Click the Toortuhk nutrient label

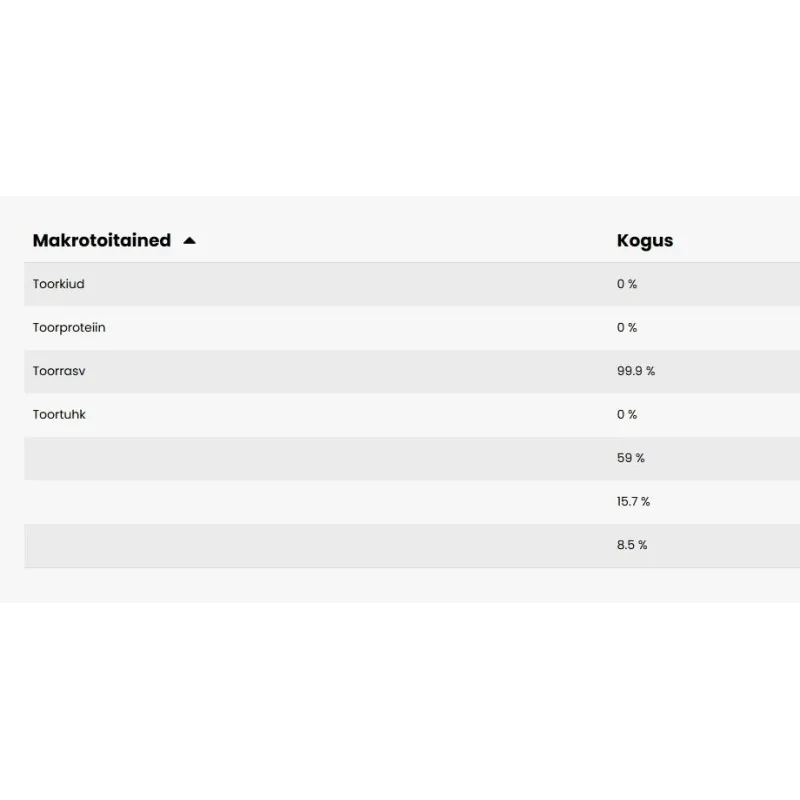(59, 414)
